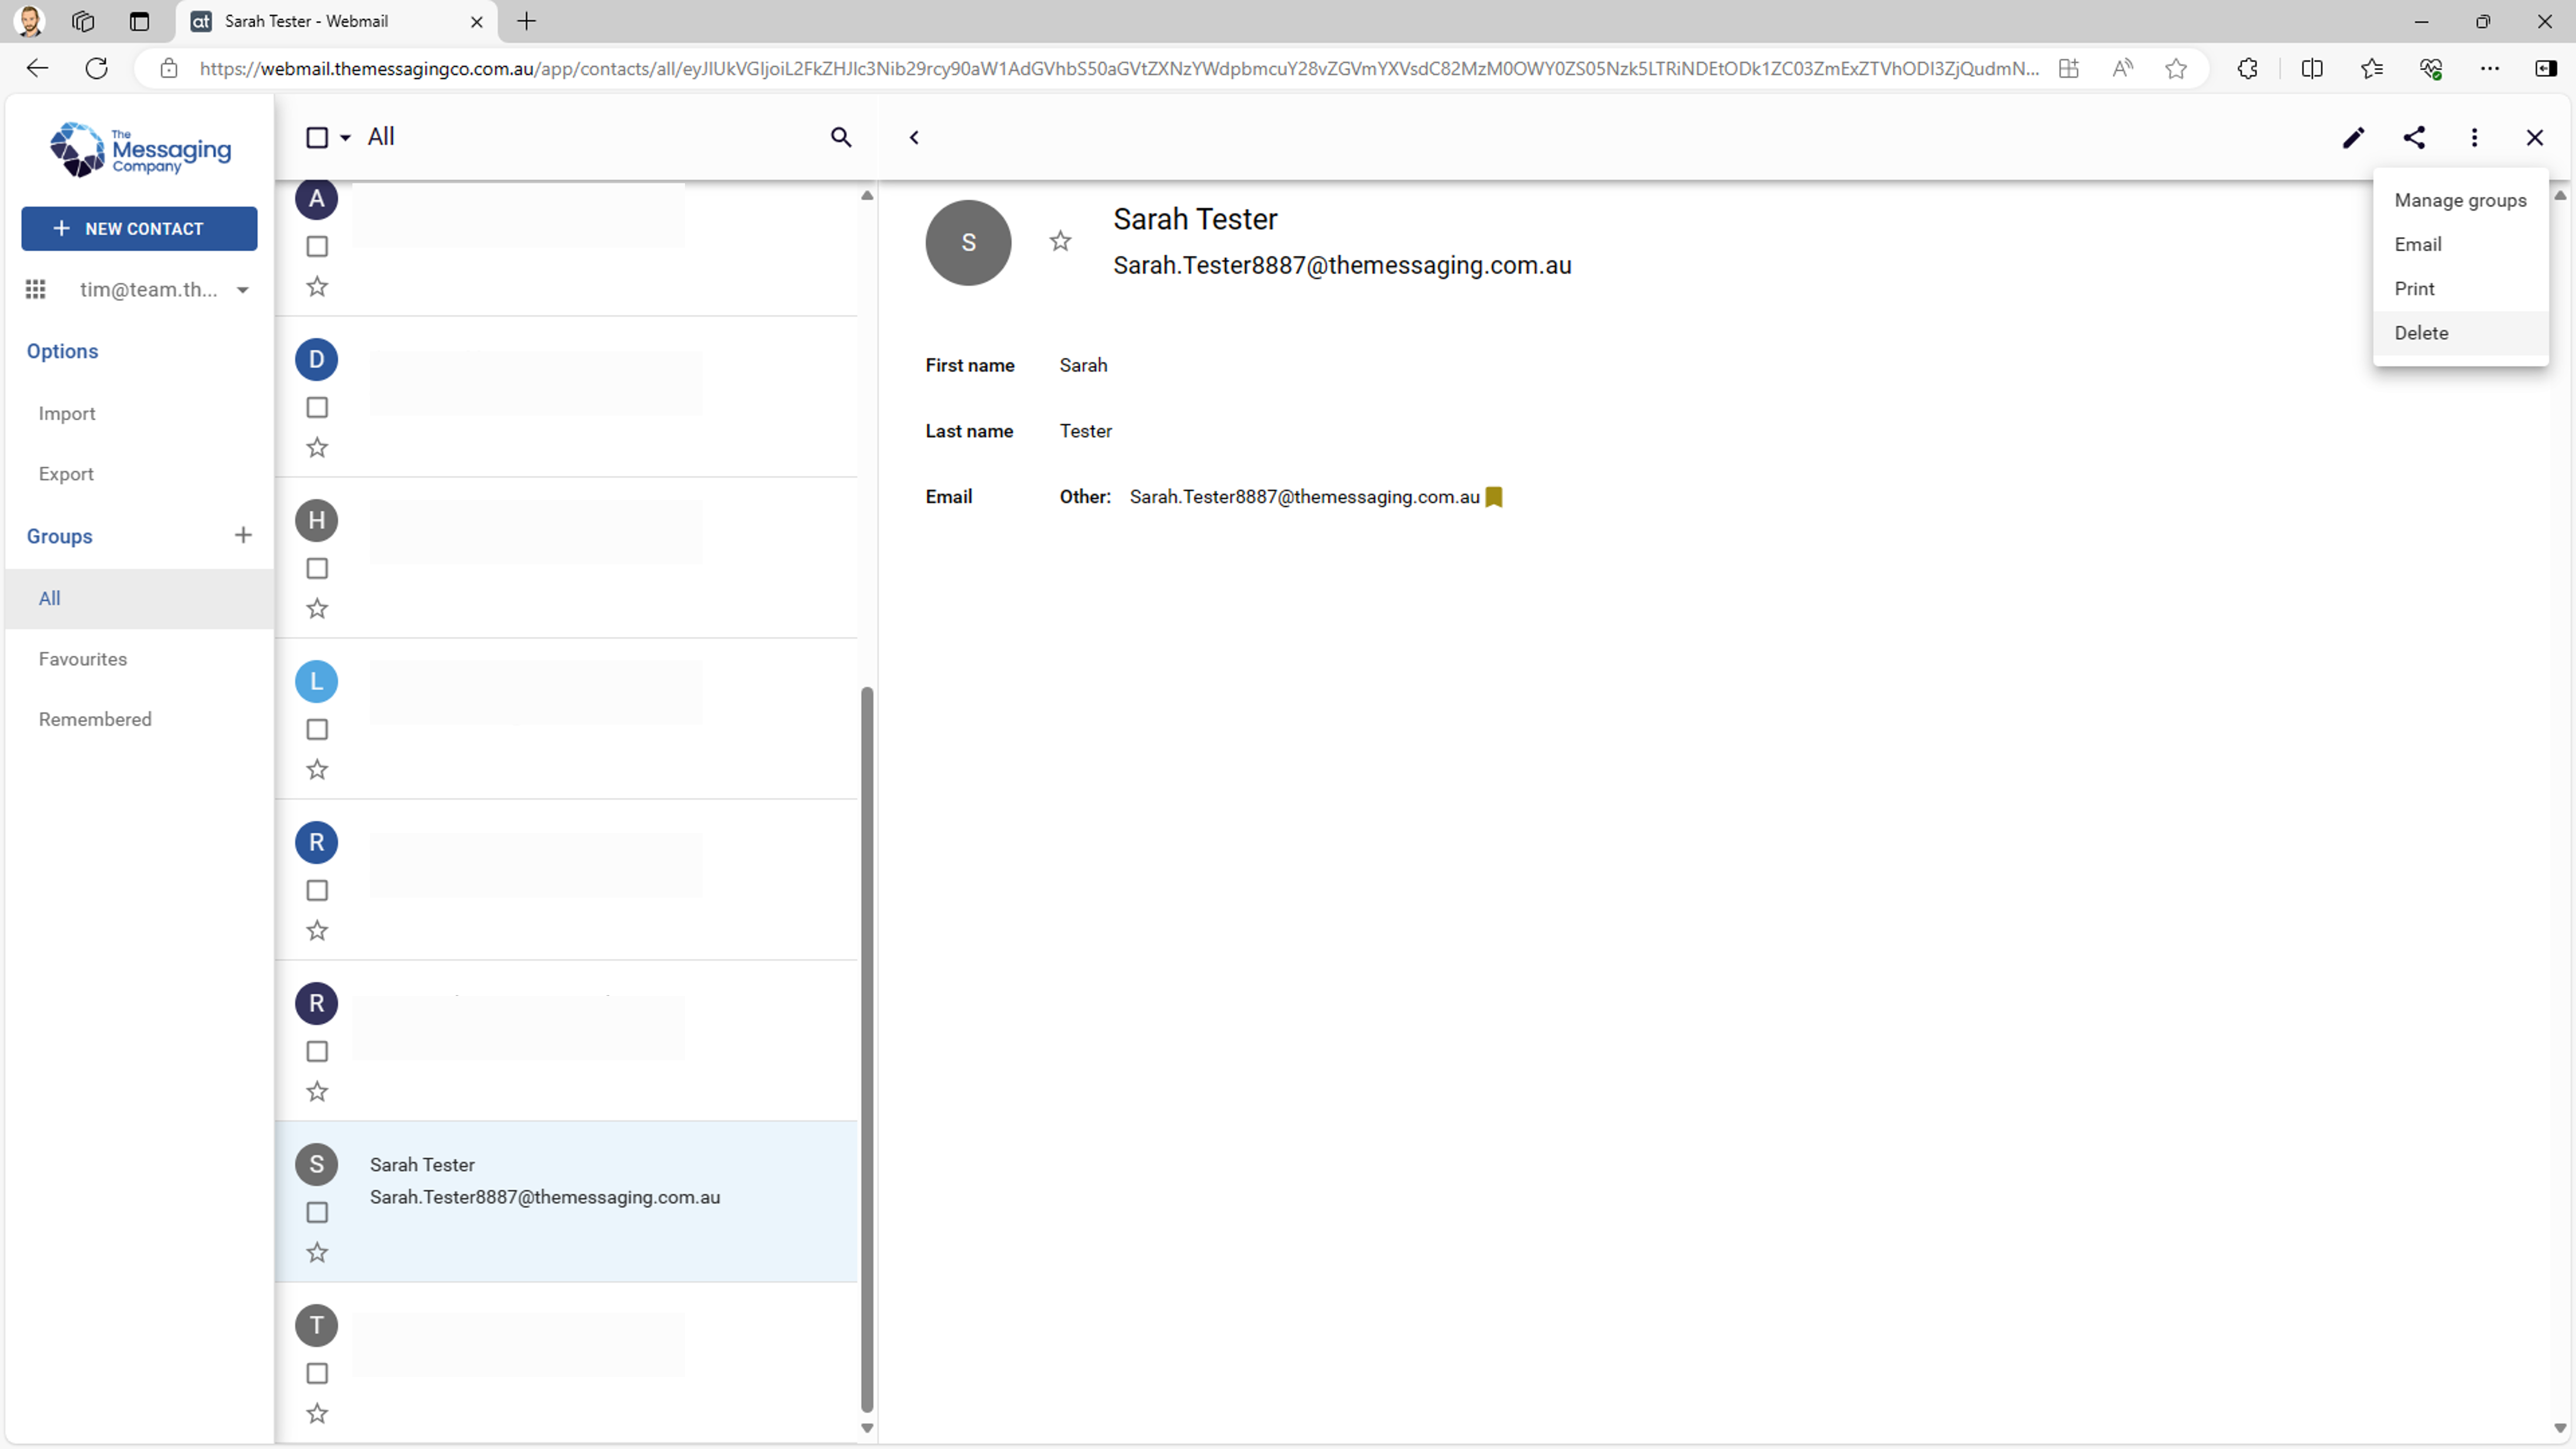Image resolution: width=2576 pixels, height=1449 pixels.
Task: Click the browser back arrow
Action: 37,68
